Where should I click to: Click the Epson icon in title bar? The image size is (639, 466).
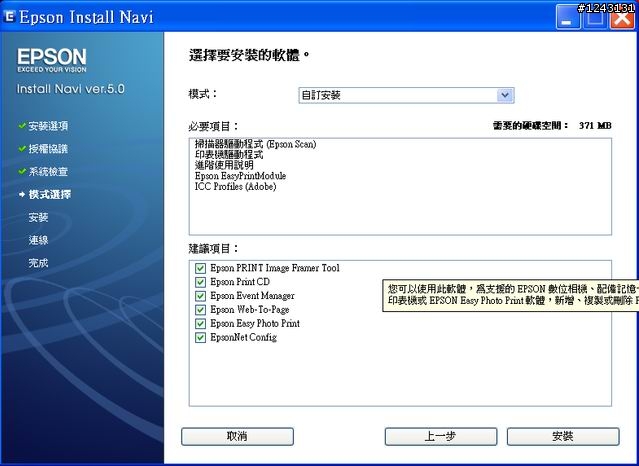[x=9, y=17]
